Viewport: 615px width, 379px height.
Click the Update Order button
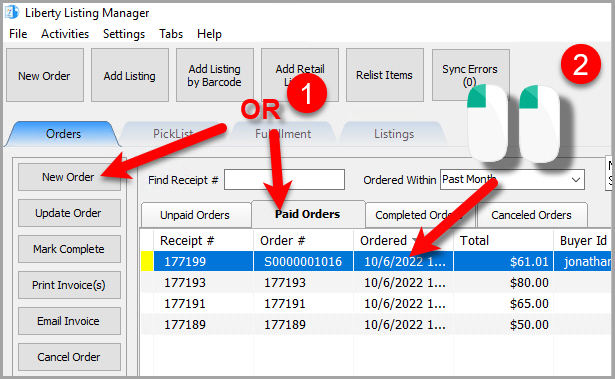[x=69, y=213]
